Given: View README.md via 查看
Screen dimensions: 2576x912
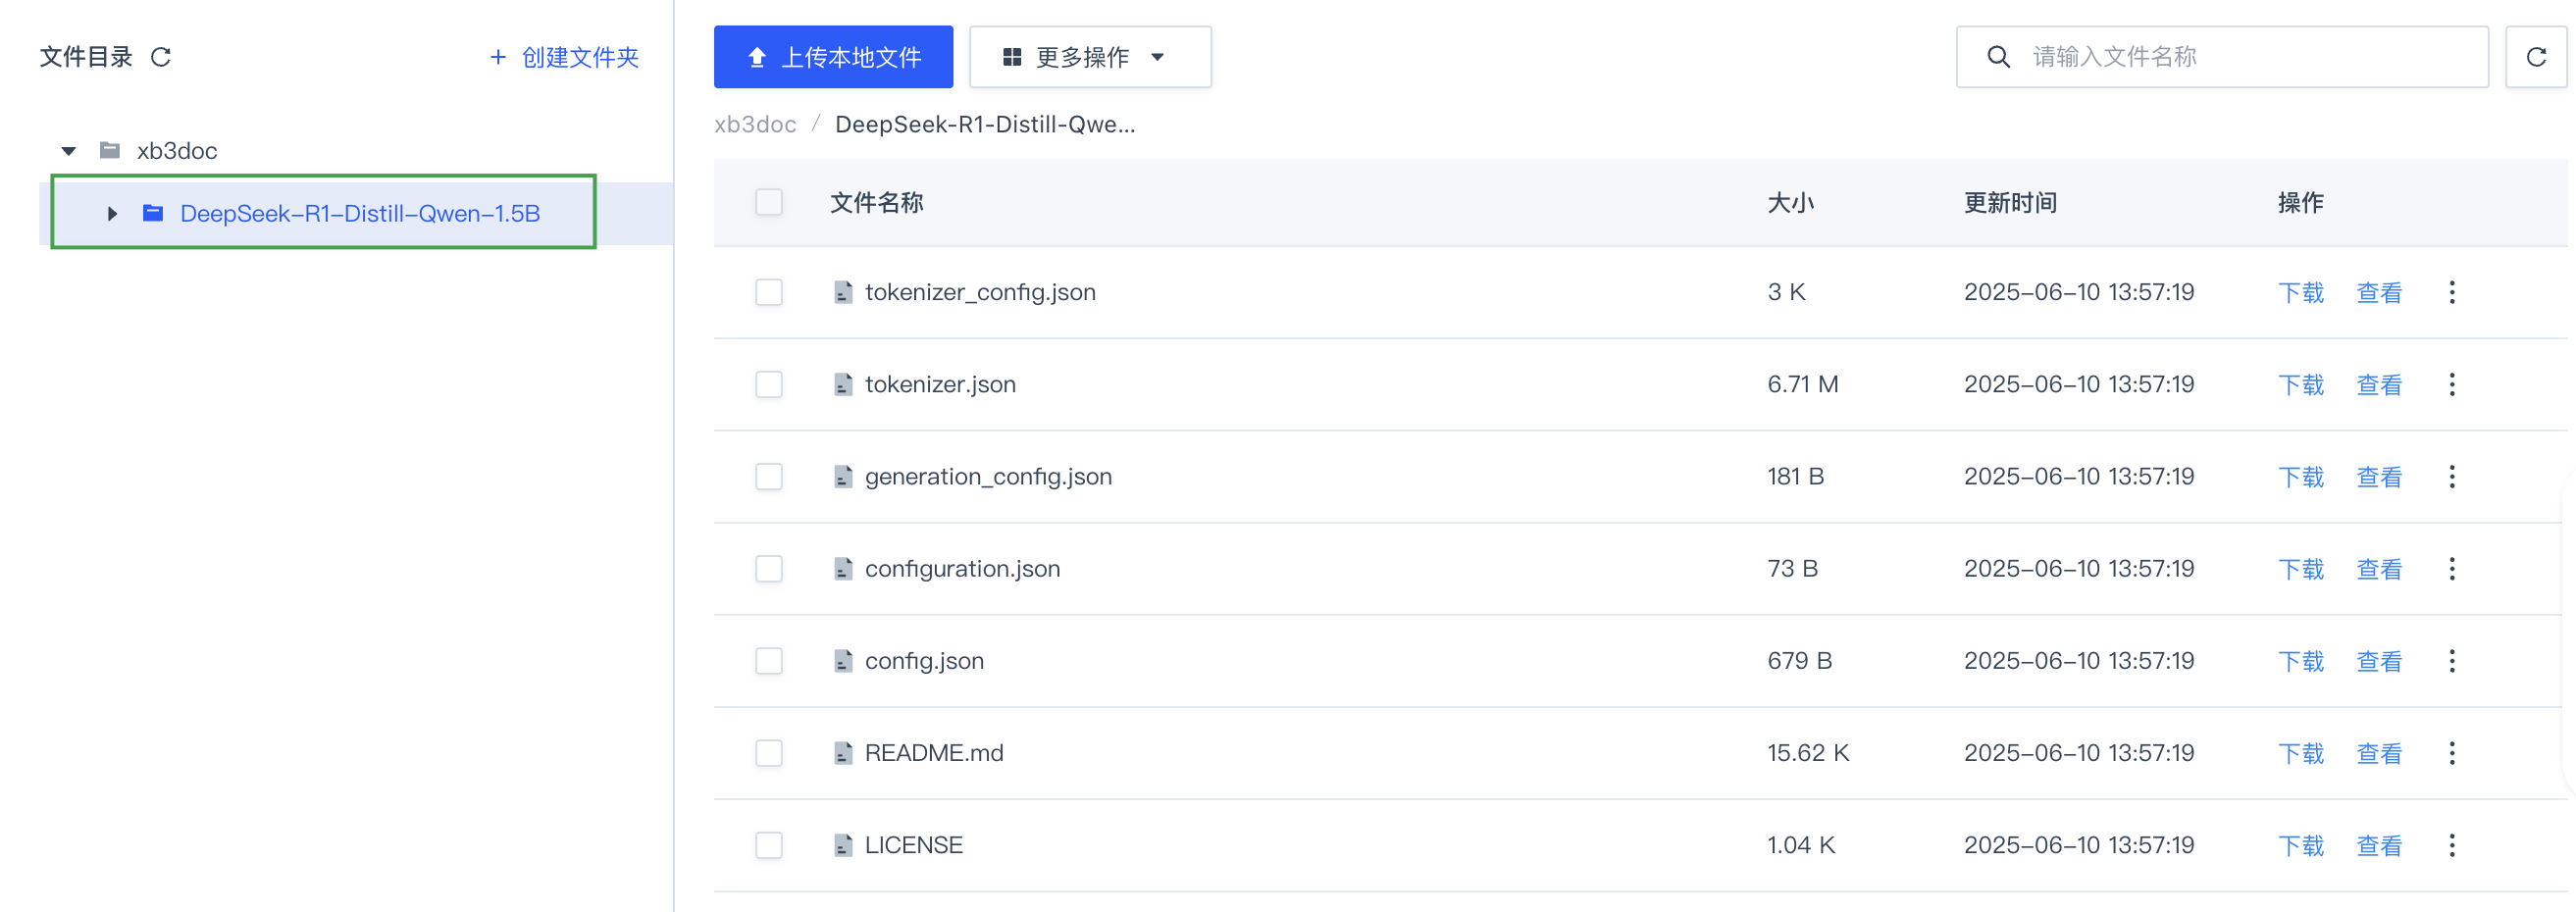Looking at the screenshot, I should coord(2379,753).
